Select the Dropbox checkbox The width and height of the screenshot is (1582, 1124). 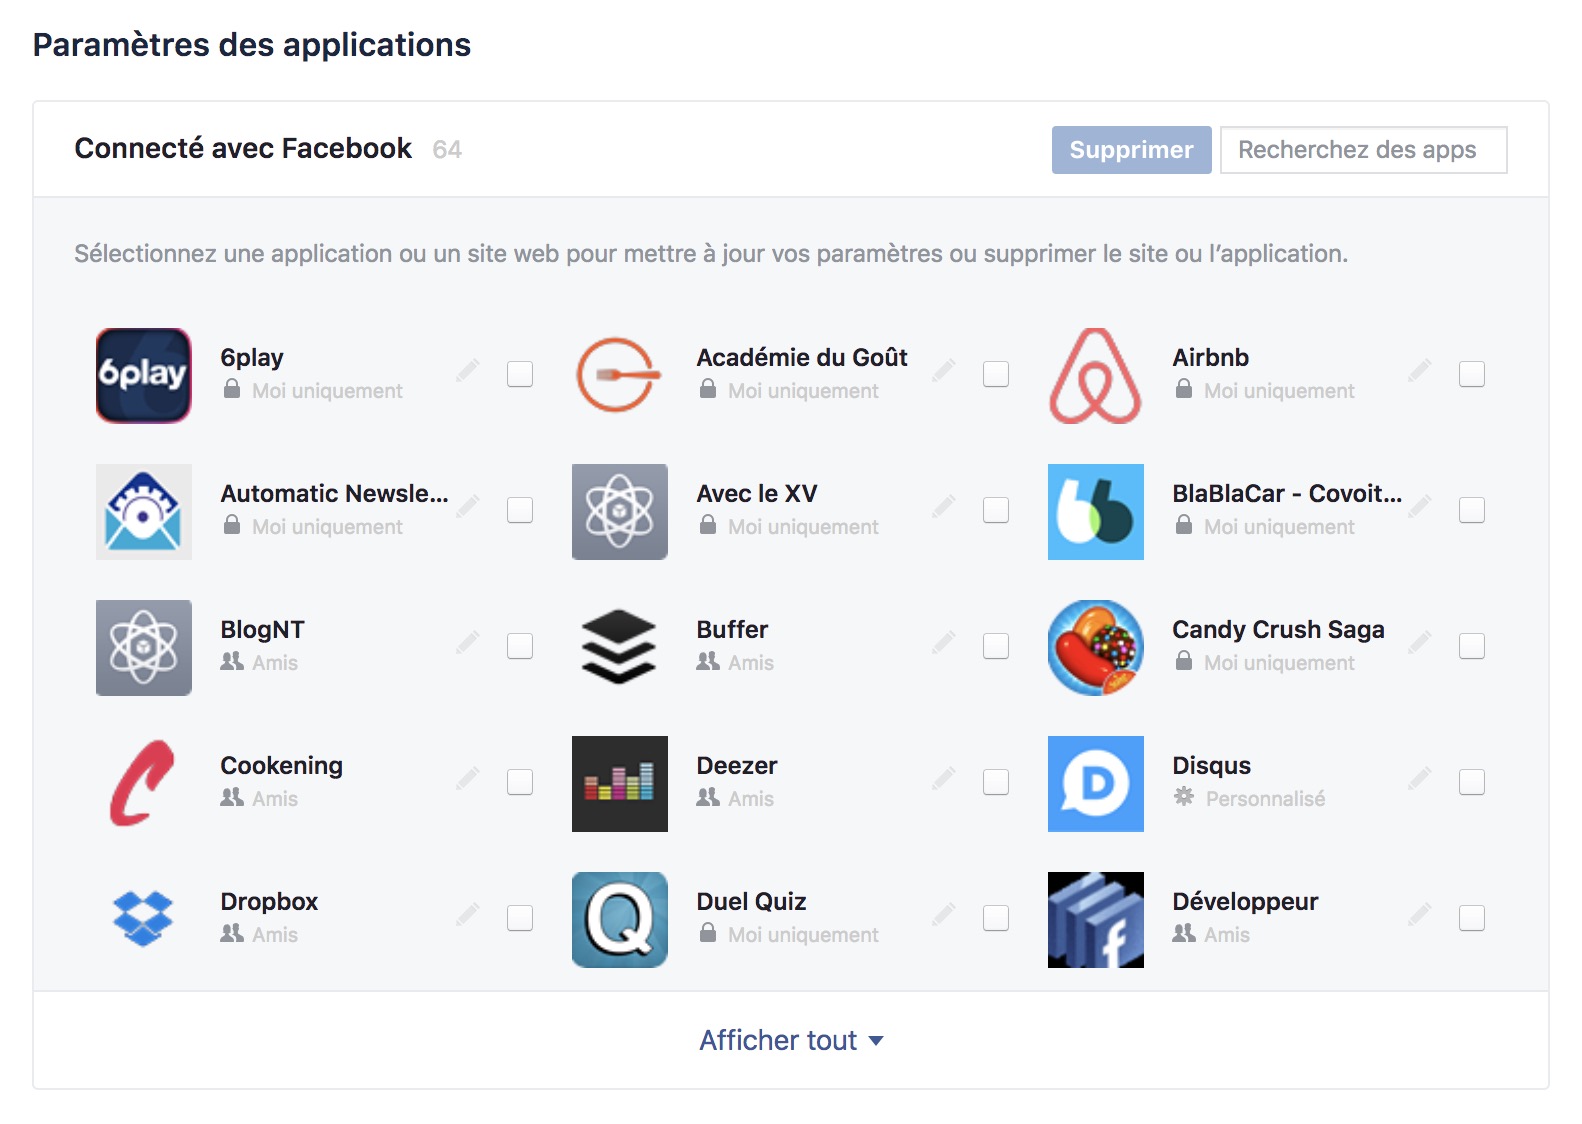520,918
